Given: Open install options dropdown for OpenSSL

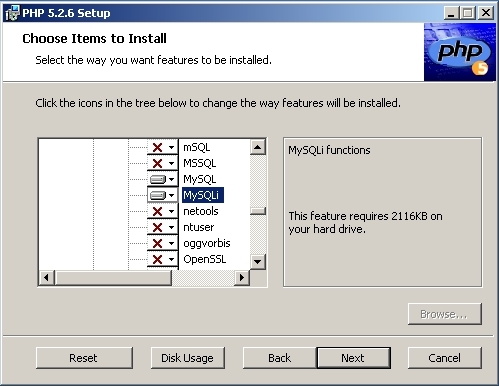Looking at the screenshot, I should click(x=171, y=259).
